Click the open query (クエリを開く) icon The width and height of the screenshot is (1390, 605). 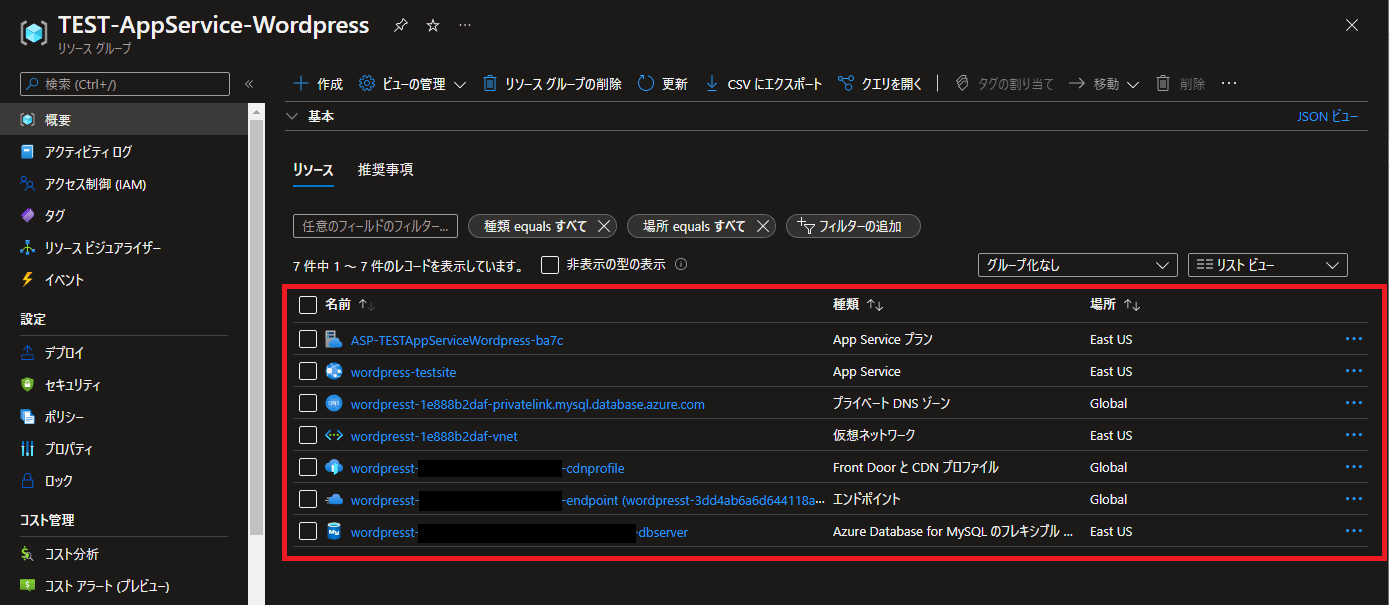pos(846,84)
